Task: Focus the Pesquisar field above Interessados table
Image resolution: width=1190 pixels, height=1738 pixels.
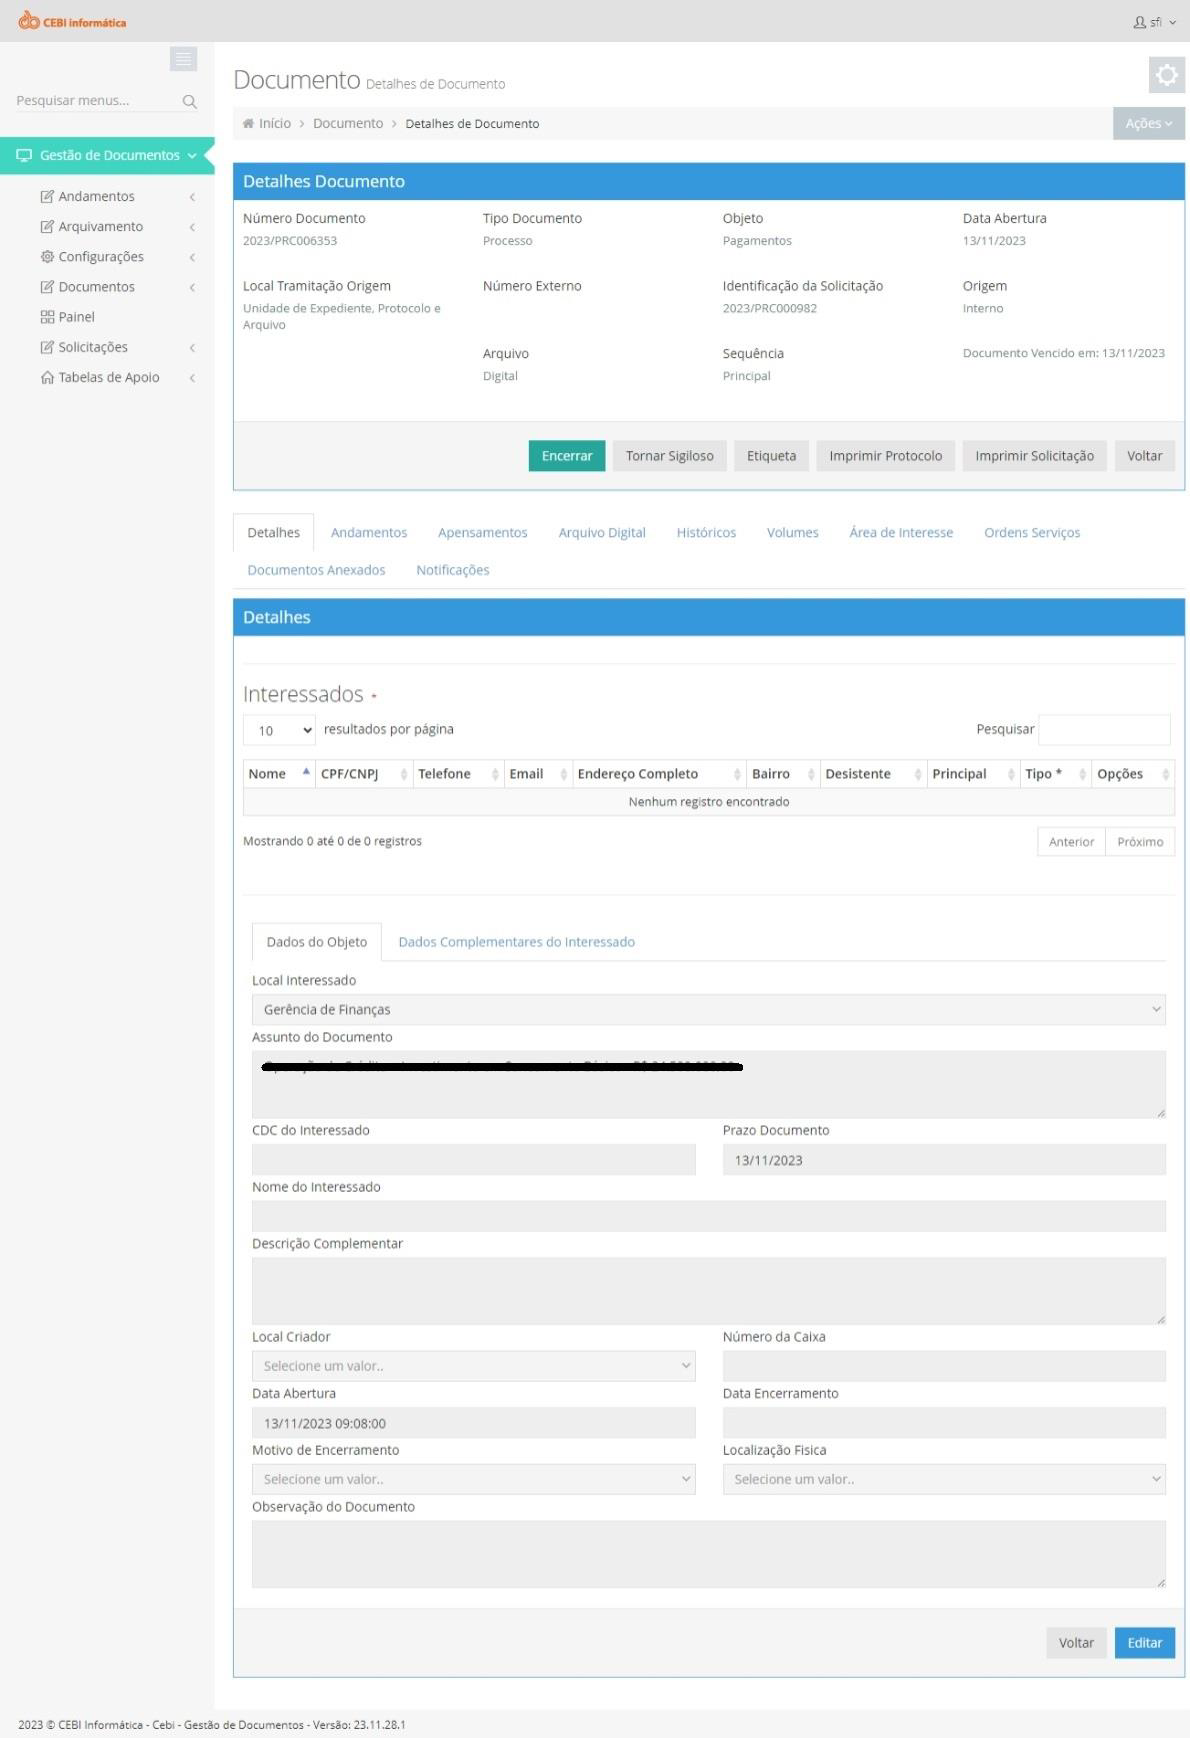Action: coord(1104,730)
